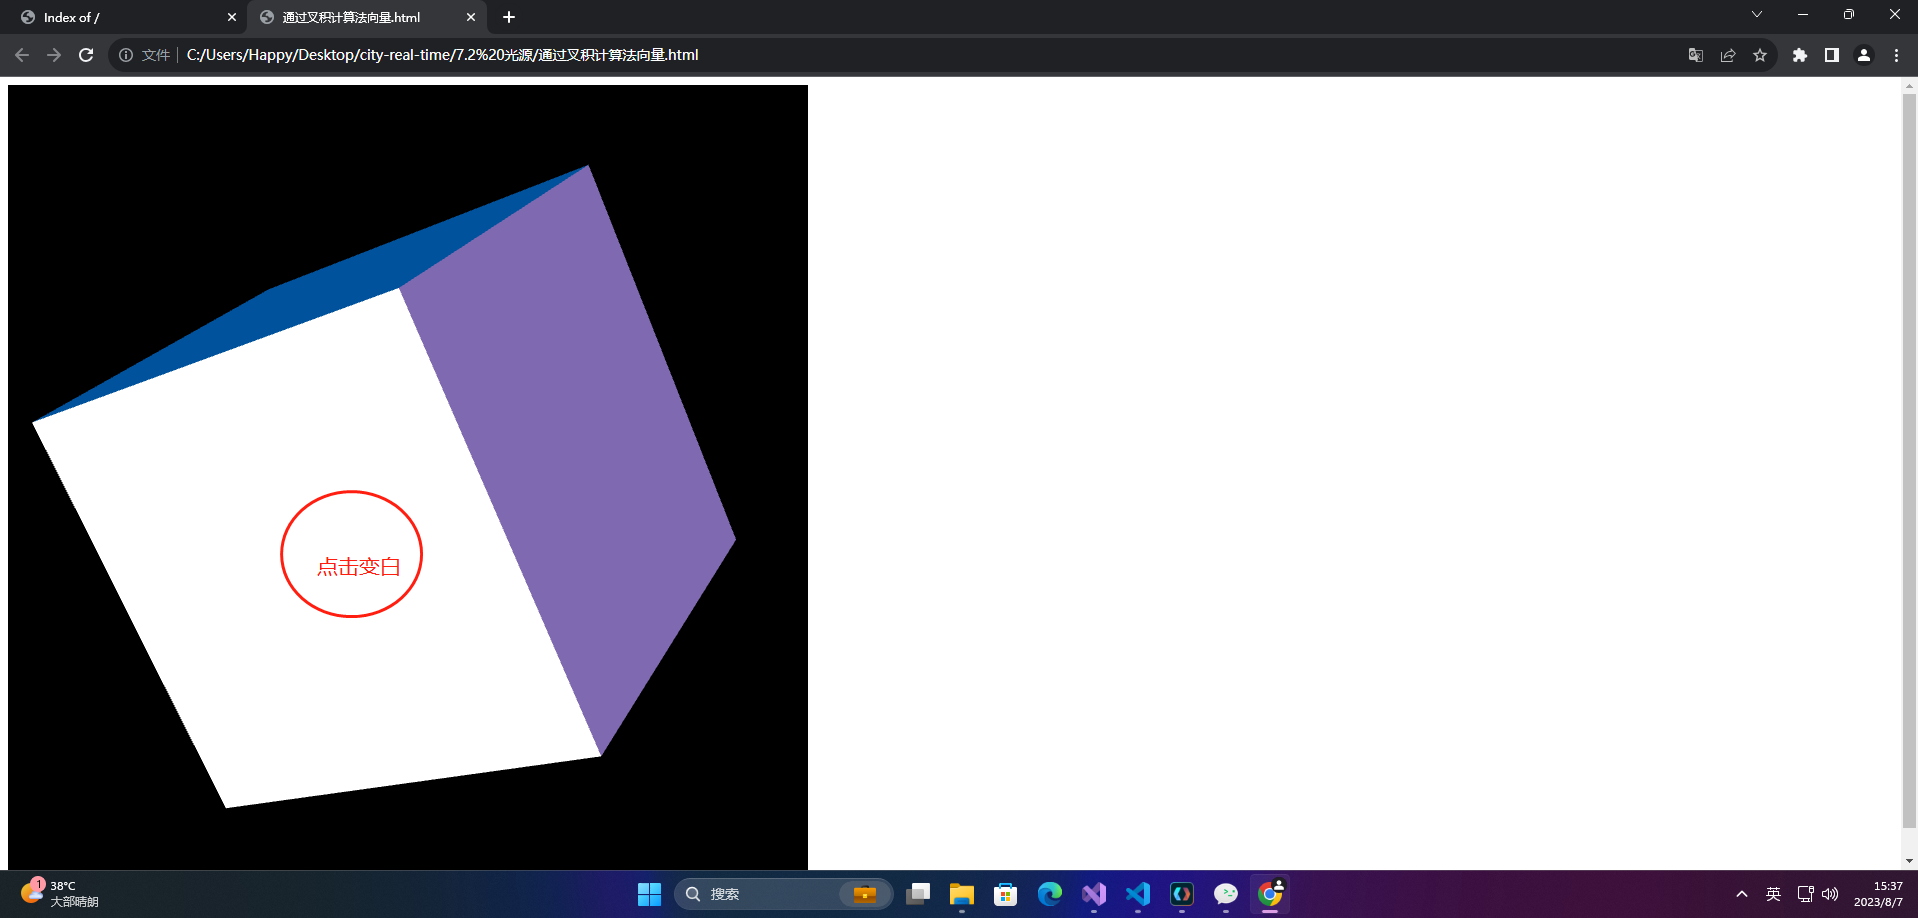
Task: Open Visual Studio purple taskbar icon
Action: click(x=1094, y=894)
